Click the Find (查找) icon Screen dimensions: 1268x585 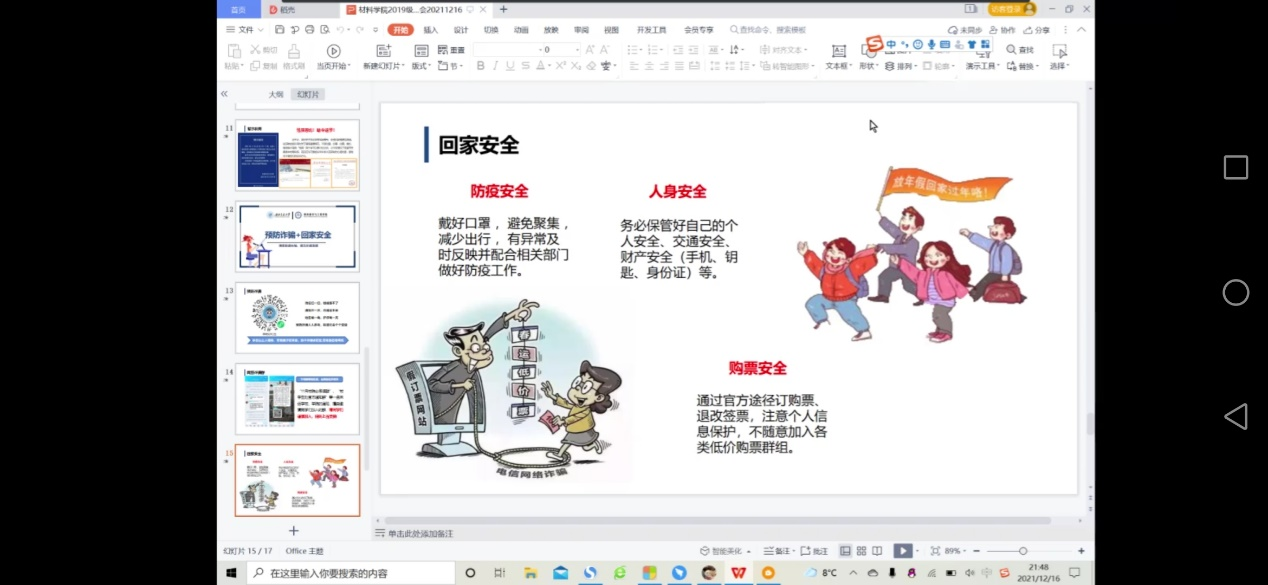[1019, 49]
